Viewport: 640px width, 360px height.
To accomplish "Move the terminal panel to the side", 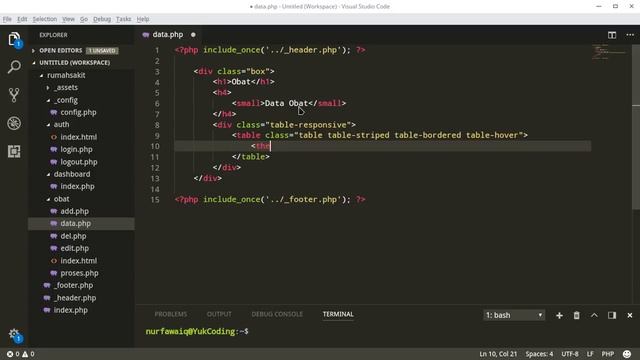I will pos(611,316).
